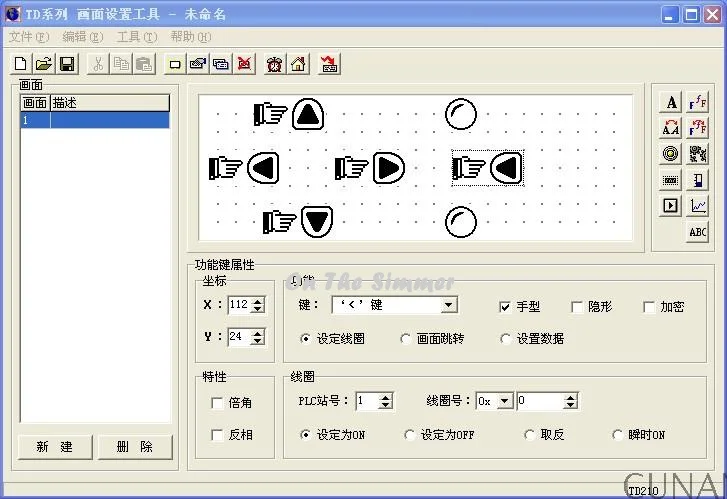Click the alarm clock toolbar icon
Image resolution: width=727 pixels, height=499 pixels.
pyautogui.click(x=274, y=64)
